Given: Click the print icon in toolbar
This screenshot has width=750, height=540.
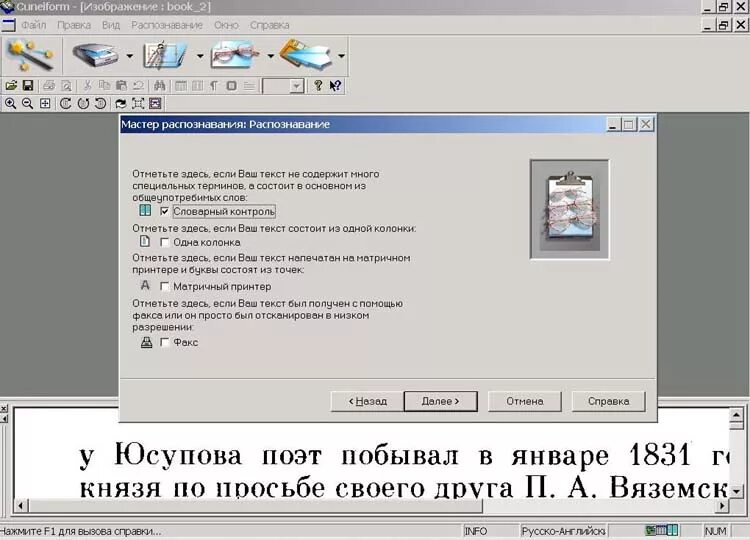Looking at the screenshot, I should click(49, 86).
